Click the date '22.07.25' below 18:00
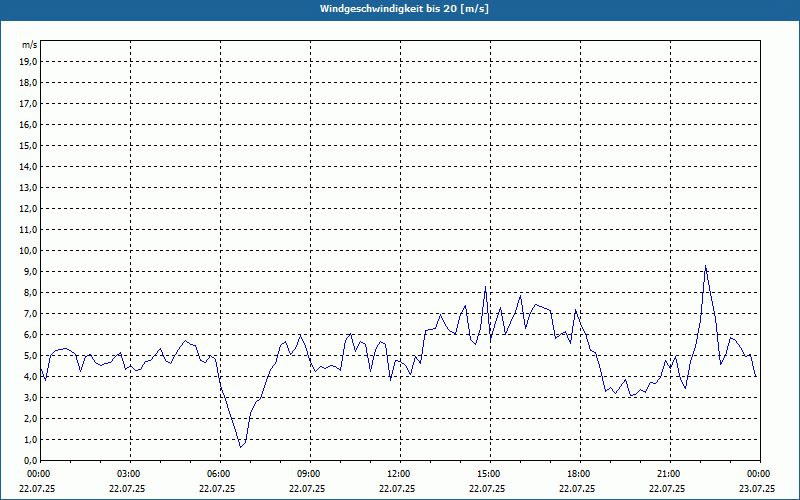 pos(577,488)
